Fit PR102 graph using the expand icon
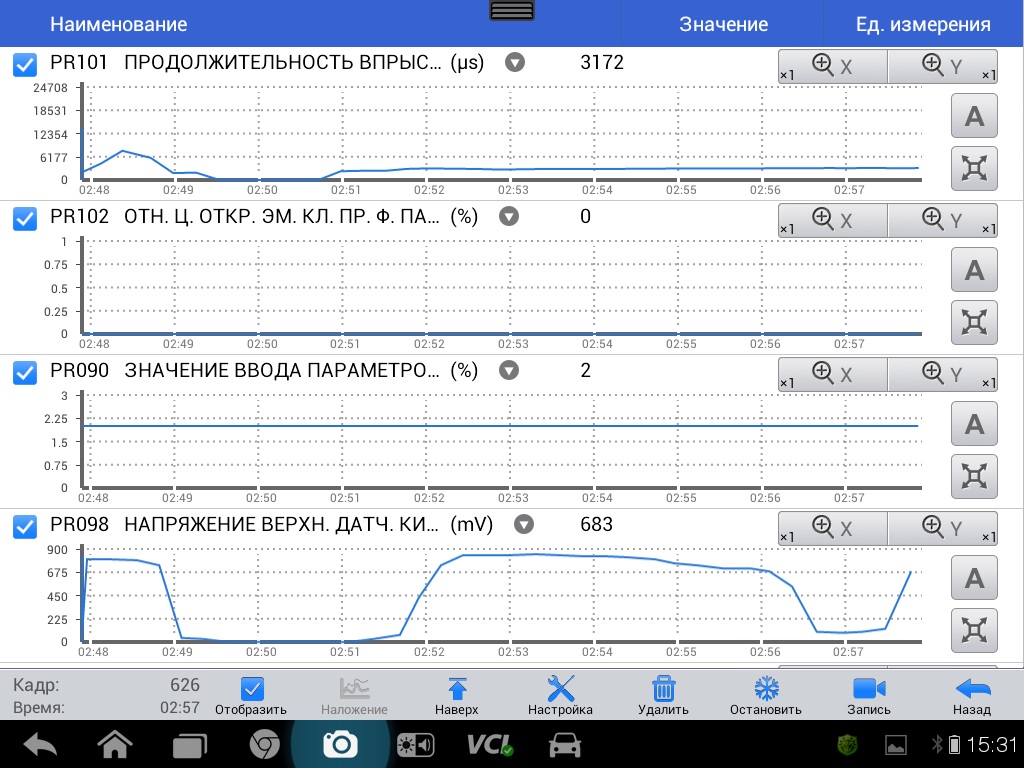Screen dimensions: 1024x768 click(x=973, y=322)
